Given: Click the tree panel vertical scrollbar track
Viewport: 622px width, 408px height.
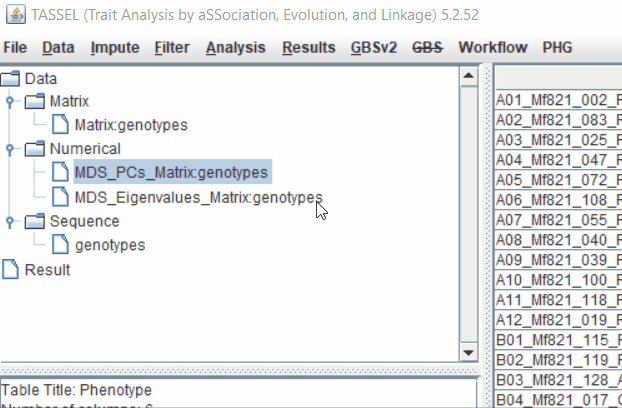Looking at the screenshot, I should [468, 214].
